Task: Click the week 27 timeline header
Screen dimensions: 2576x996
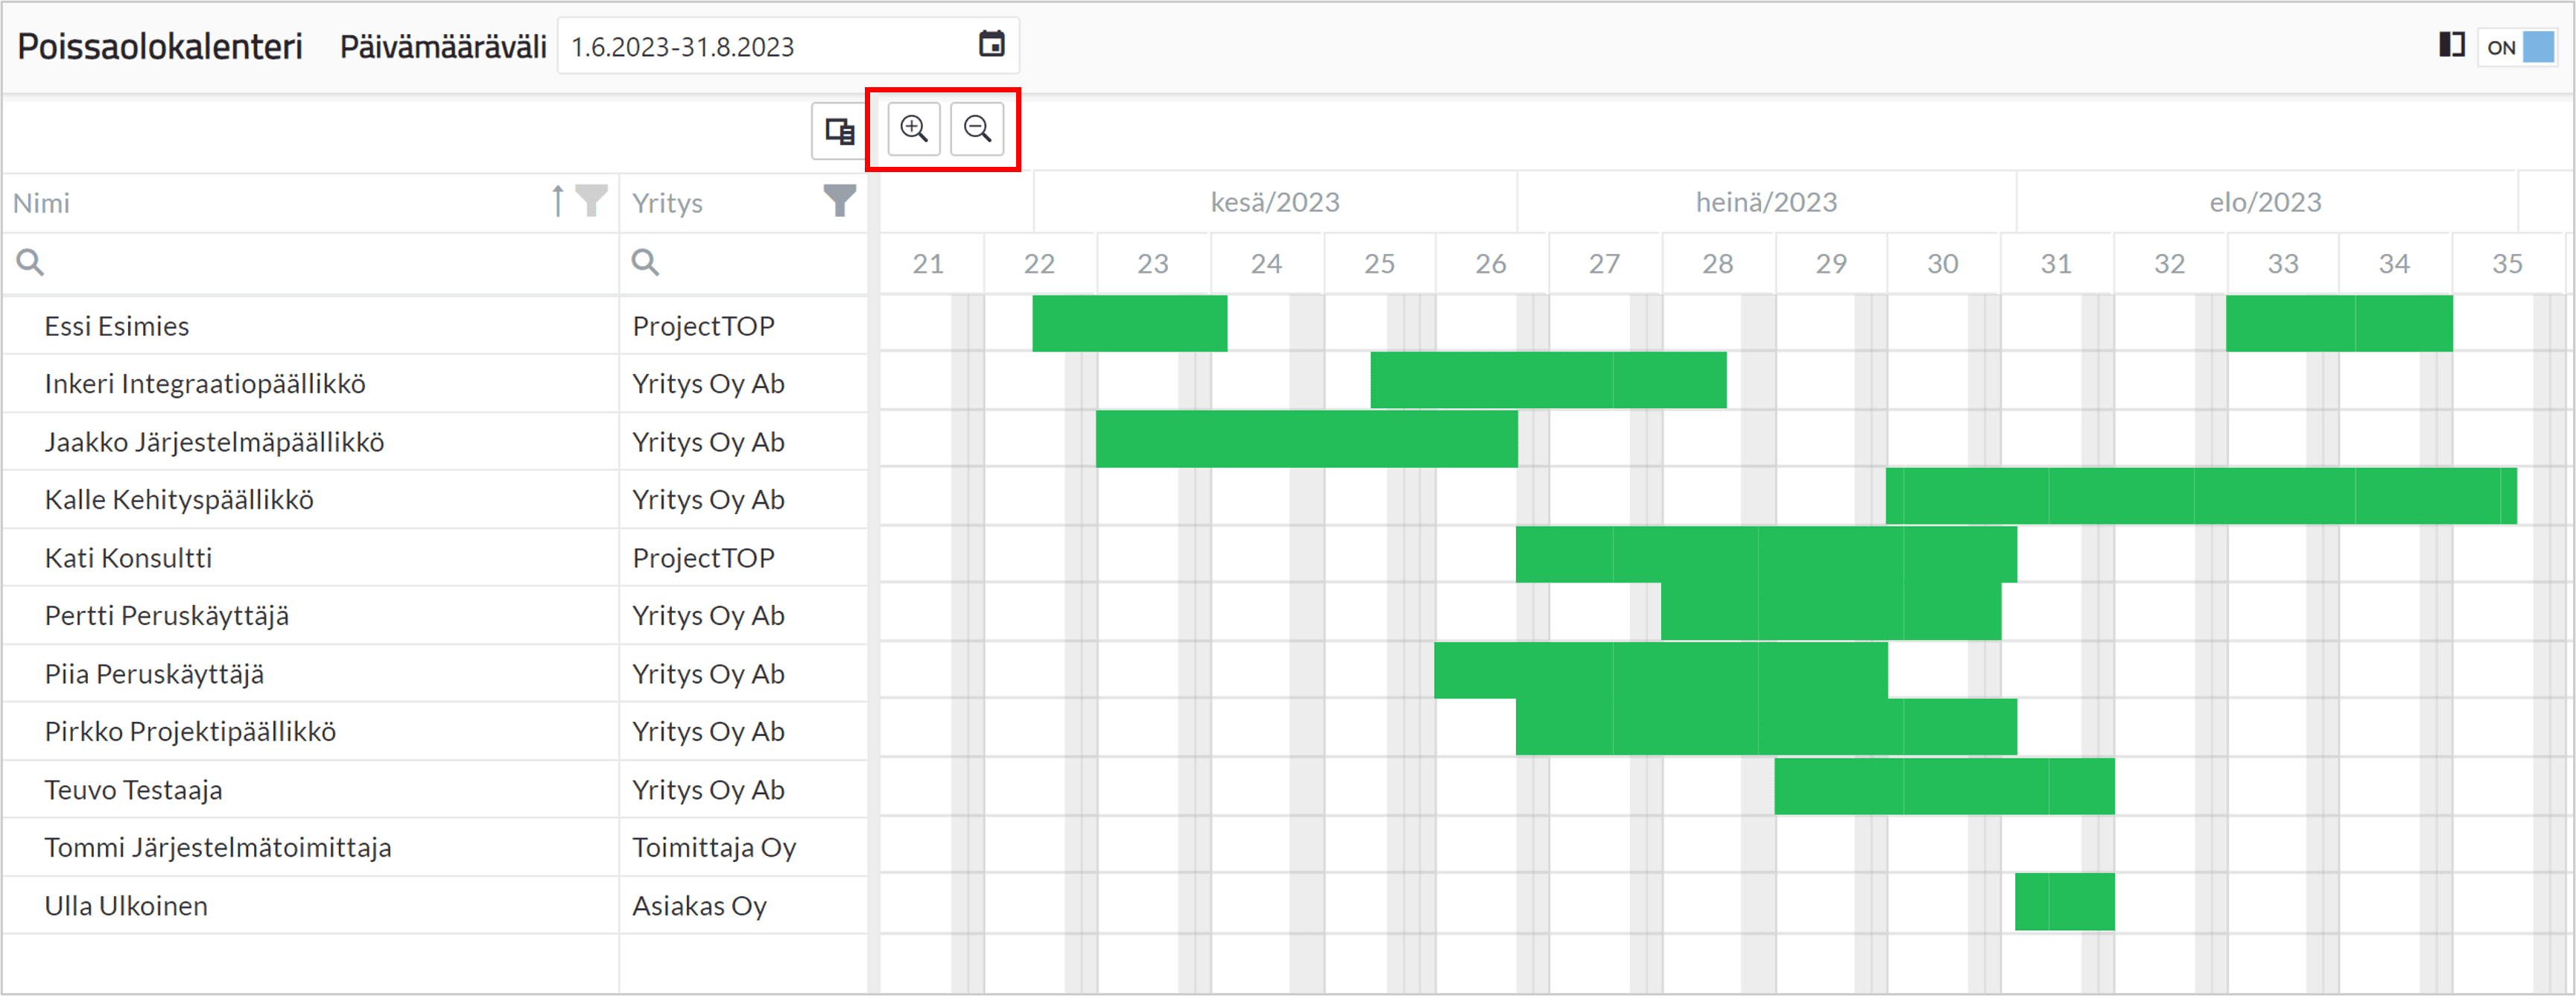Action: tap(1604, 264)
